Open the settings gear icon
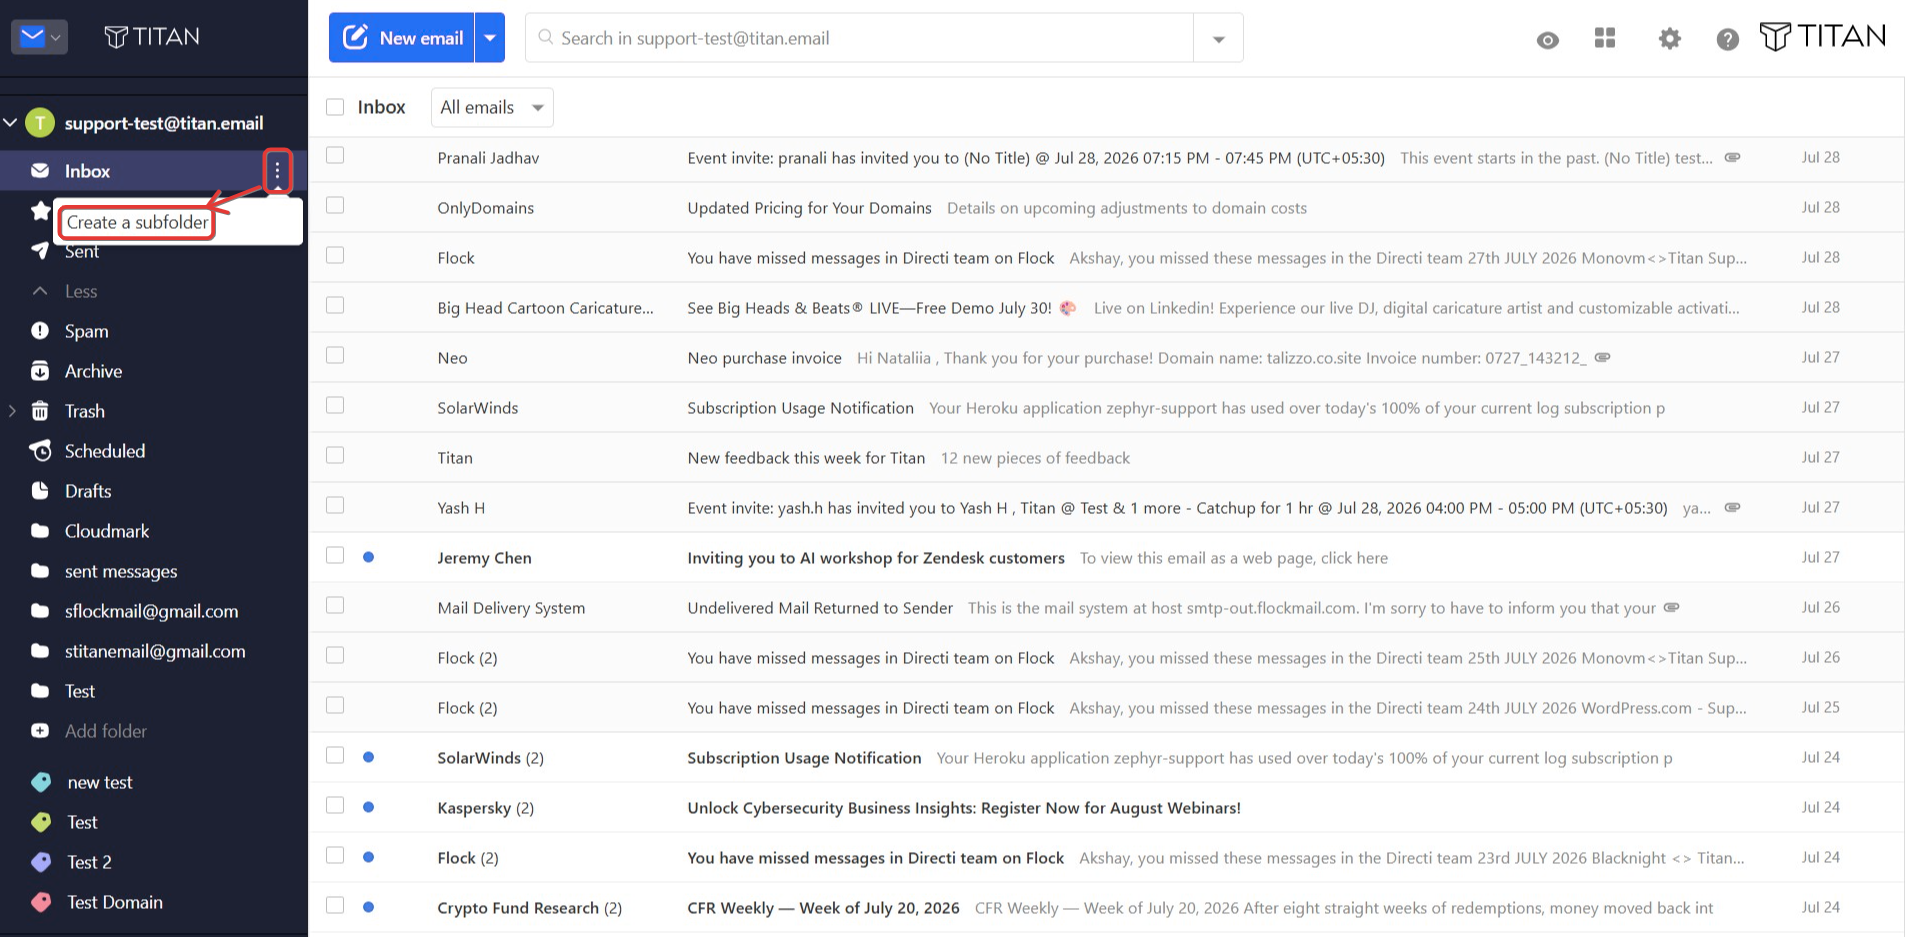This screenshot has width=1905, height=937. (x=1669, y=39)
